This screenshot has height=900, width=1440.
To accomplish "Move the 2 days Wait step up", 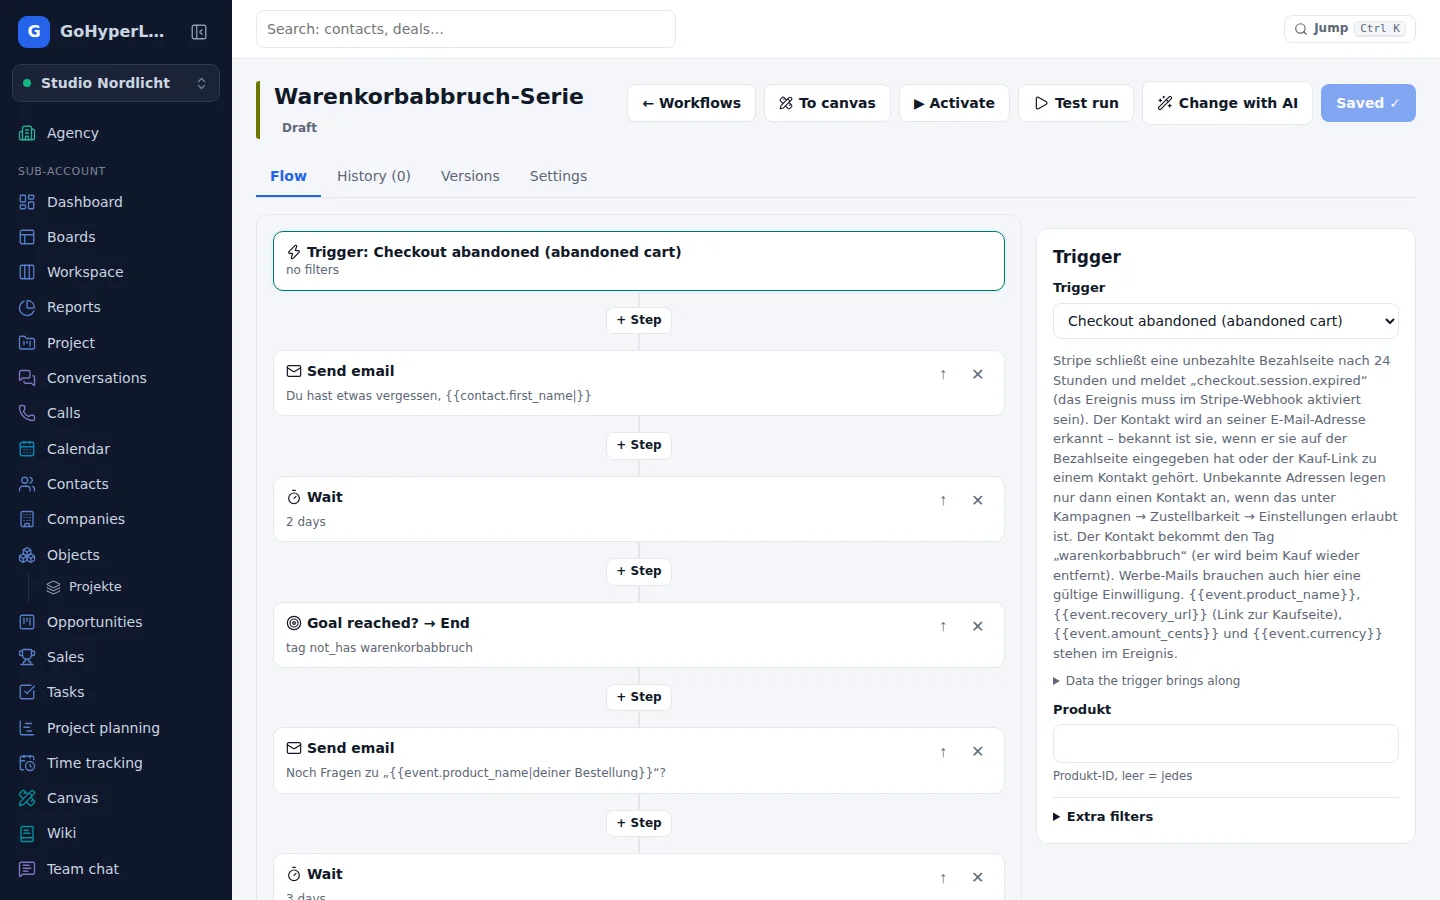I will pos(943,500).
